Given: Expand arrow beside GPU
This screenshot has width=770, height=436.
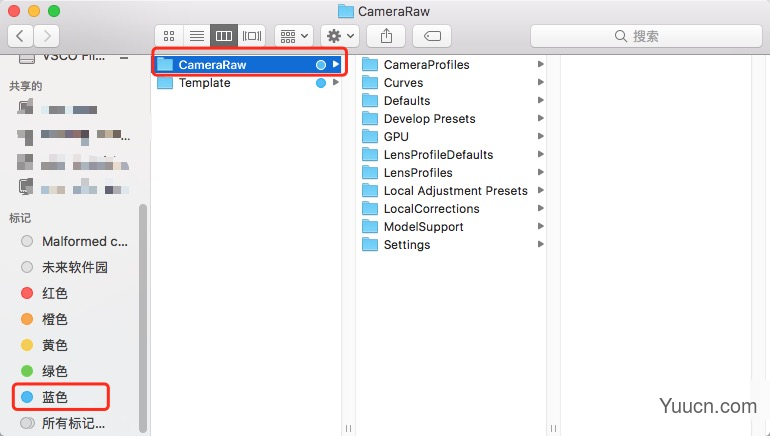Looking at the screenshot, I should tap(541, 136).
